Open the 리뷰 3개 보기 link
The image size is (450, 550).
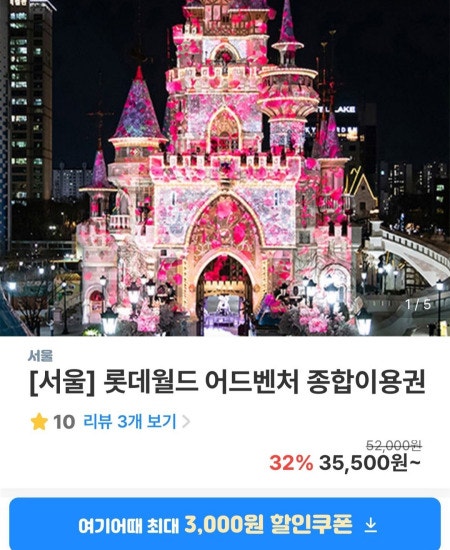[x=129, y=421]
